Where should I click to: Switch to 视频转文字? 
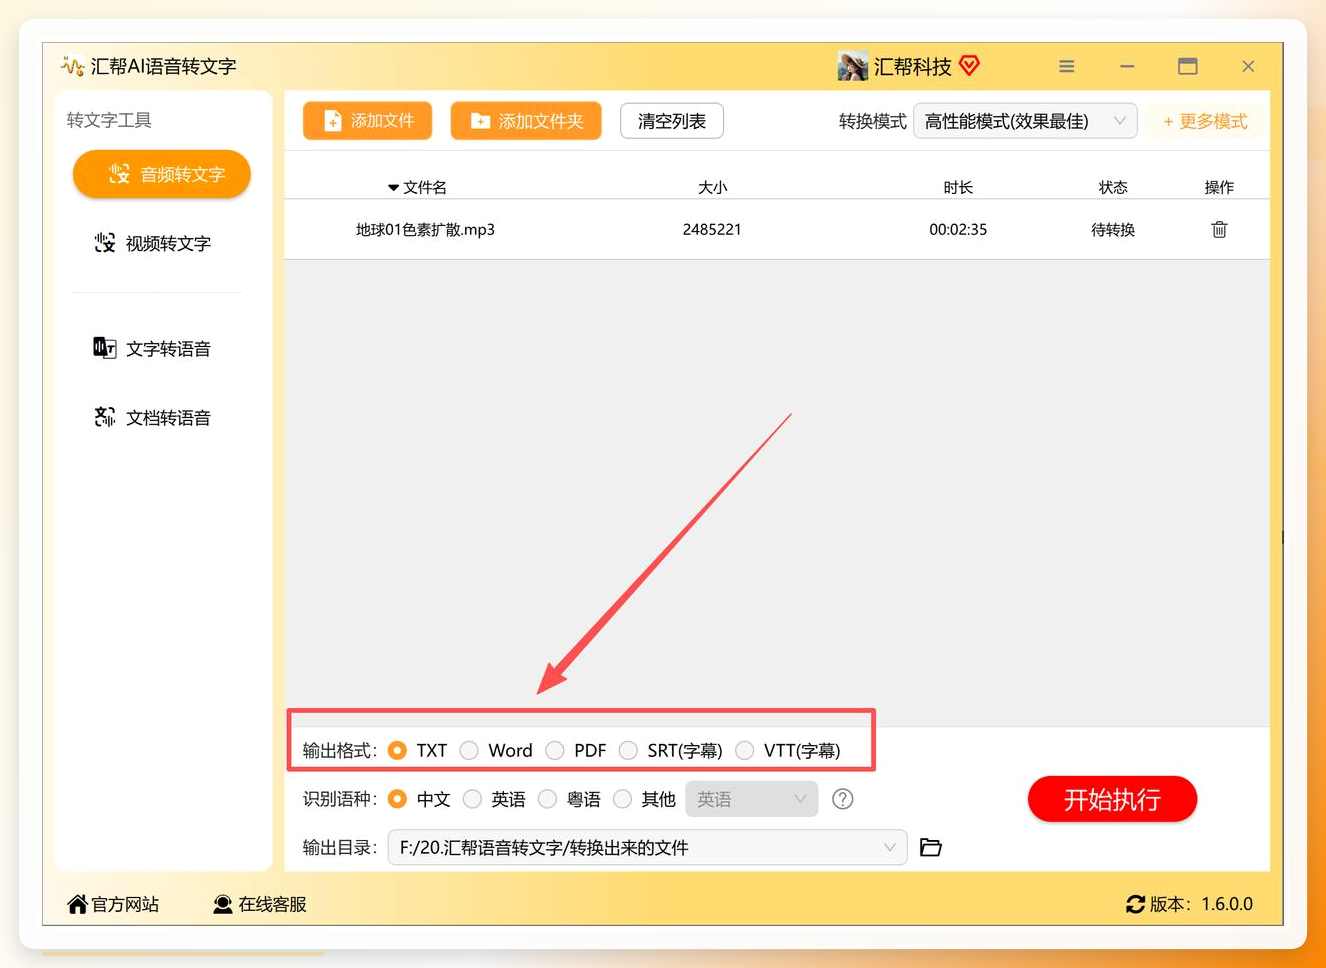tap(153, 243)
